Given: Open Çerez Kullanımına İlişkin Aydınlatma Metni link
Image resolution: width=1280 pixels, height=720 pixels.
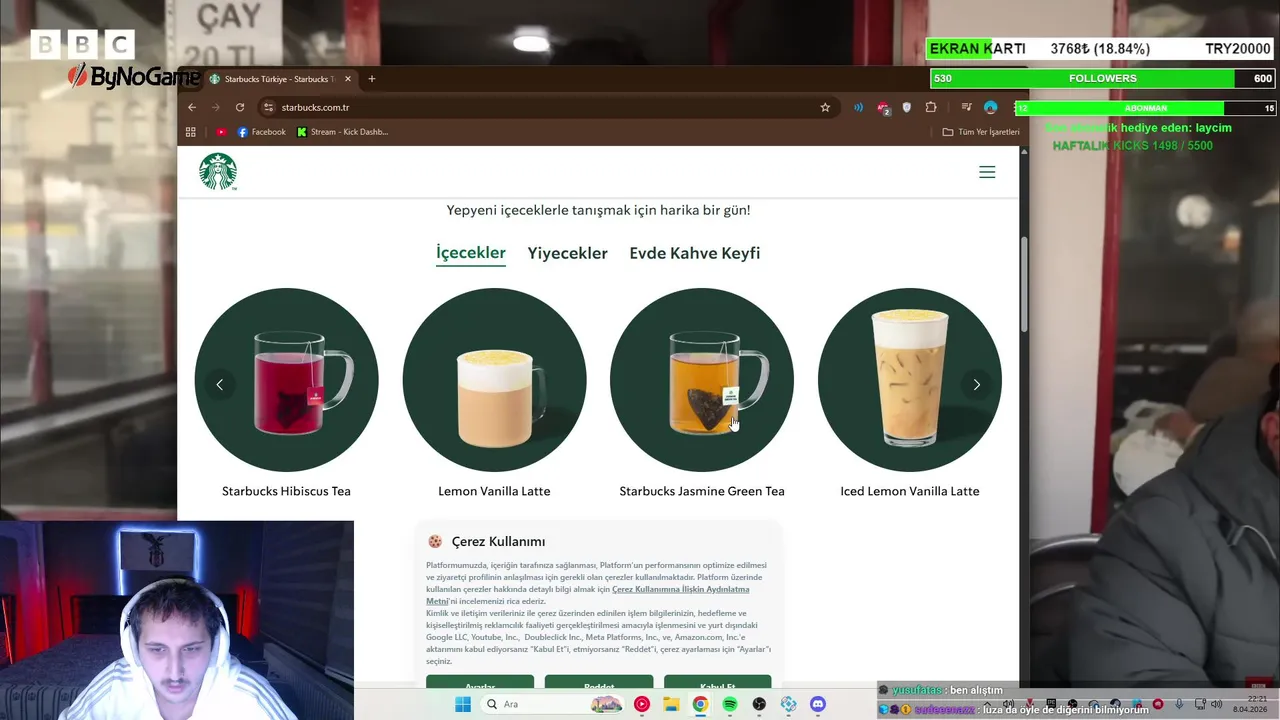Looking at the screenshot, I should [680, 589].
